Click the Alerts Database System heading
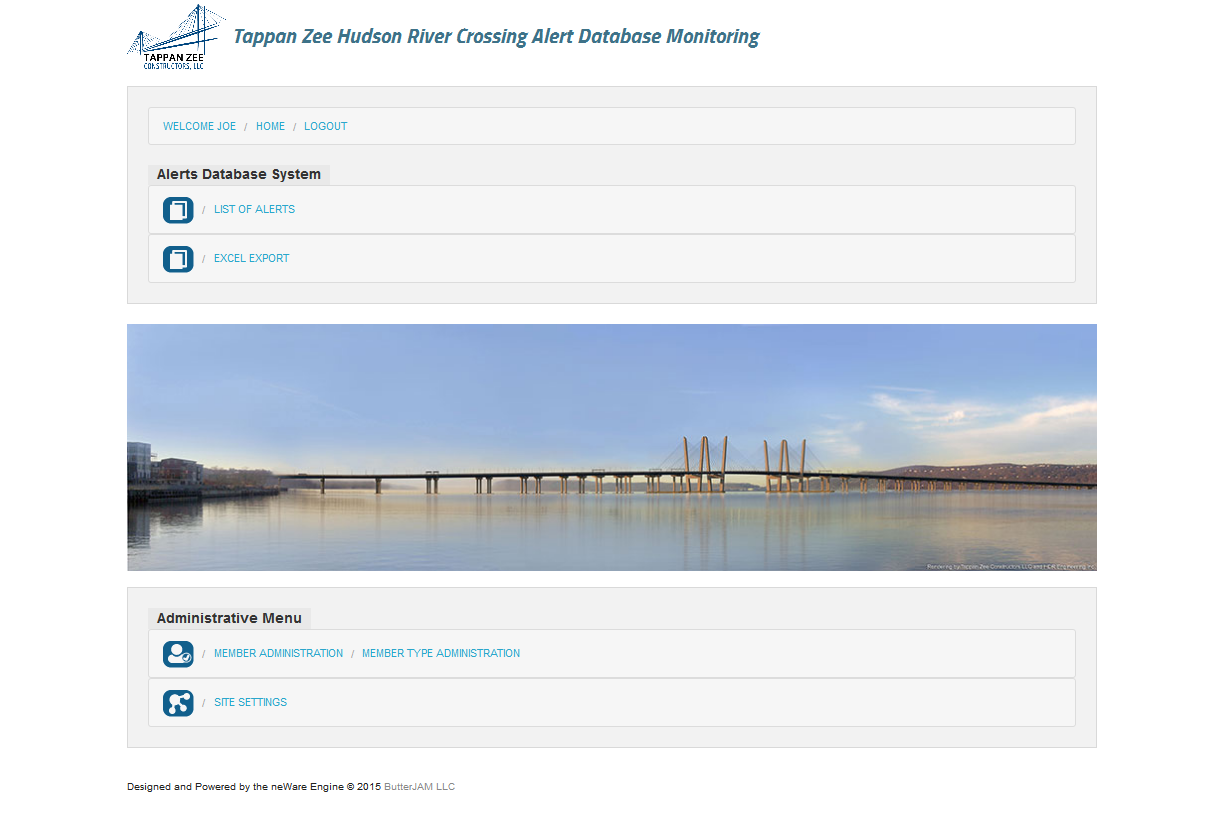This screenshot has height=824, width=1224. pos(238,174)
